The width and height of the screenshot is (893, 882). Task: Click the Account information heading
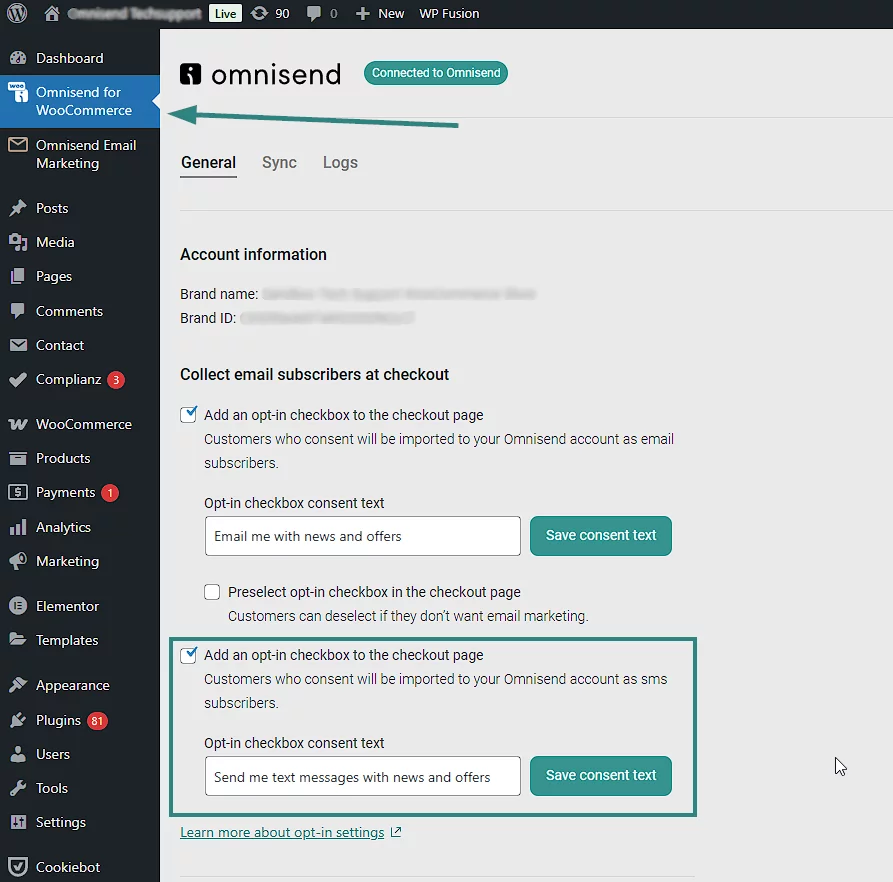coord(253,255)
